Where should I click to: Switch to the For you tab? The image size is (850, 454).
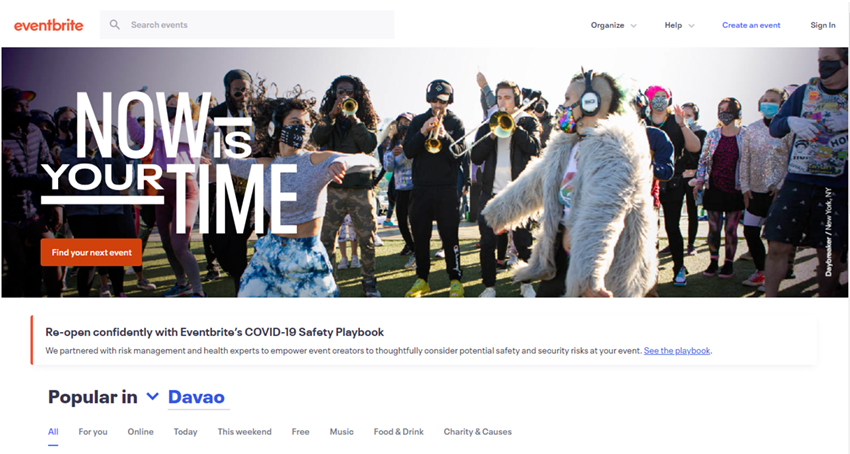pyautogui.click(x=93, y=432)
